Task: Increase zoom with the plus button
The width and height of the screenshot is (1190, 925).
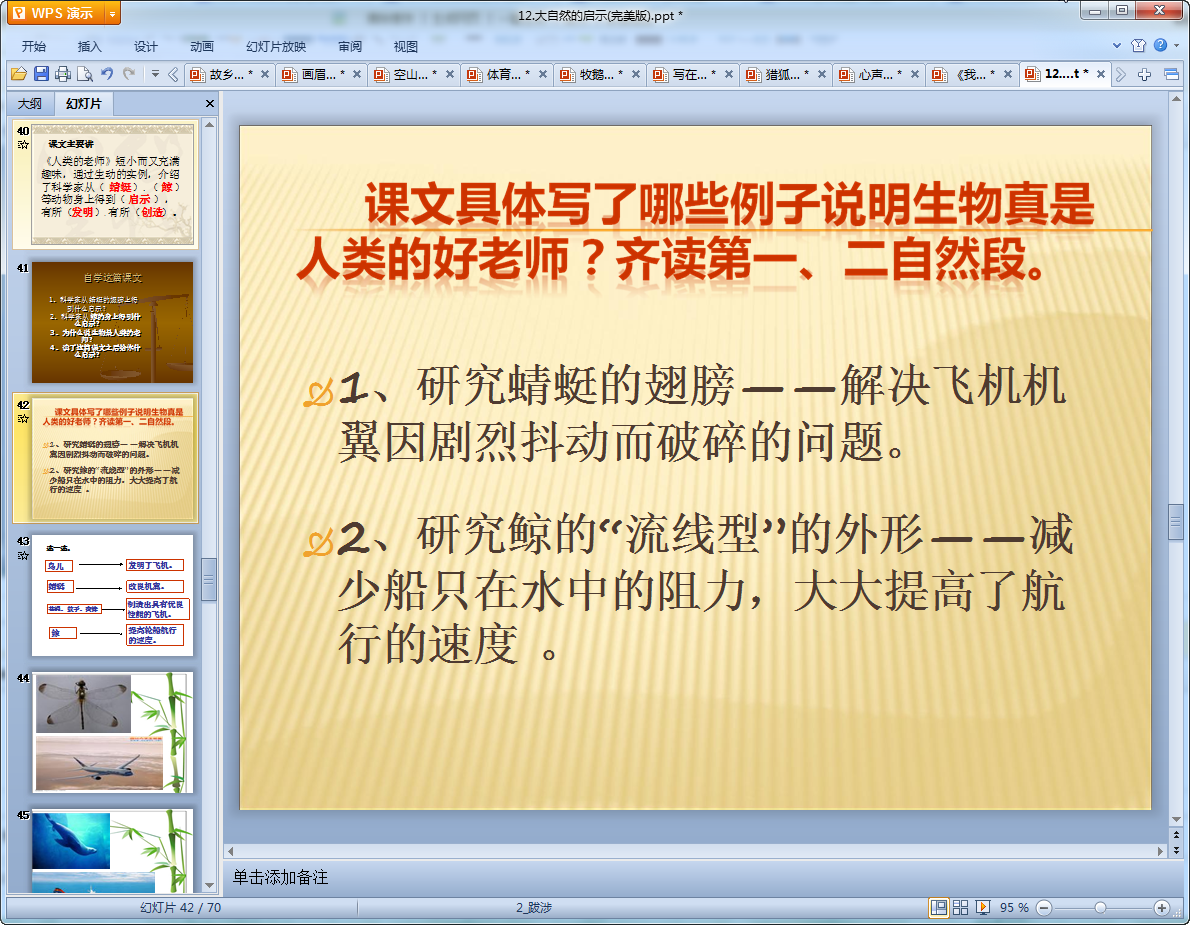Action: [1161, 908]
